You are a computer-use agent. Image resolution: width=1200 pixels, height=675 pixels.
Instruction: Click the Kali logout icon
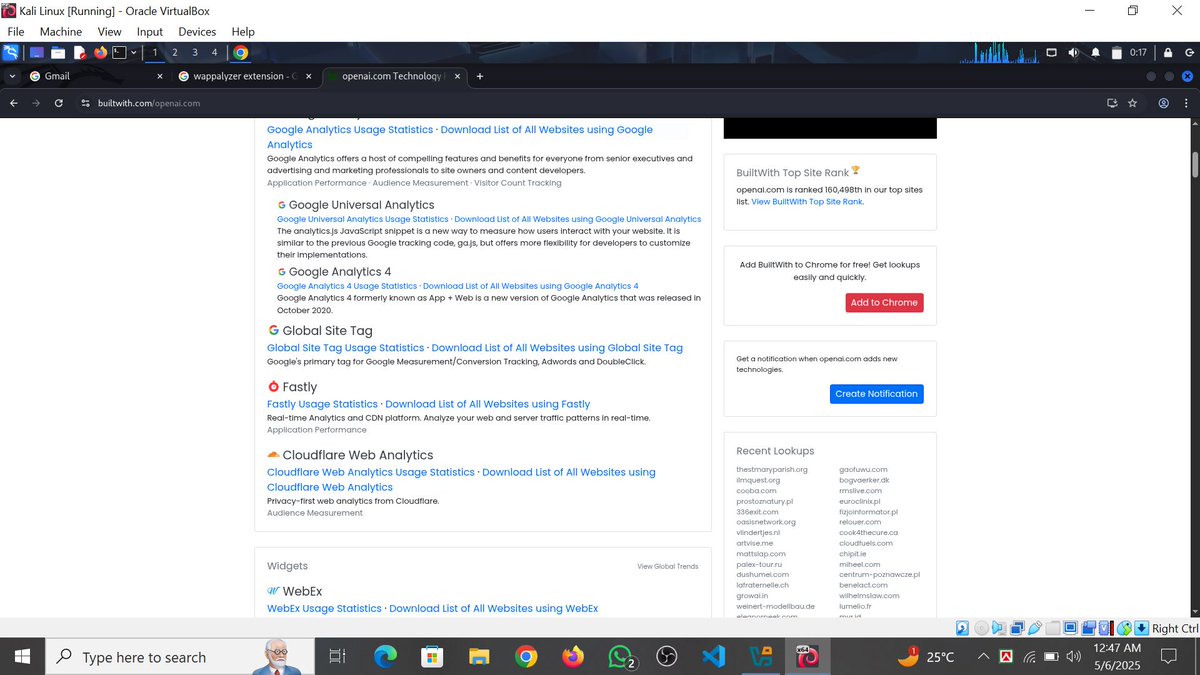pos(1188,52)
